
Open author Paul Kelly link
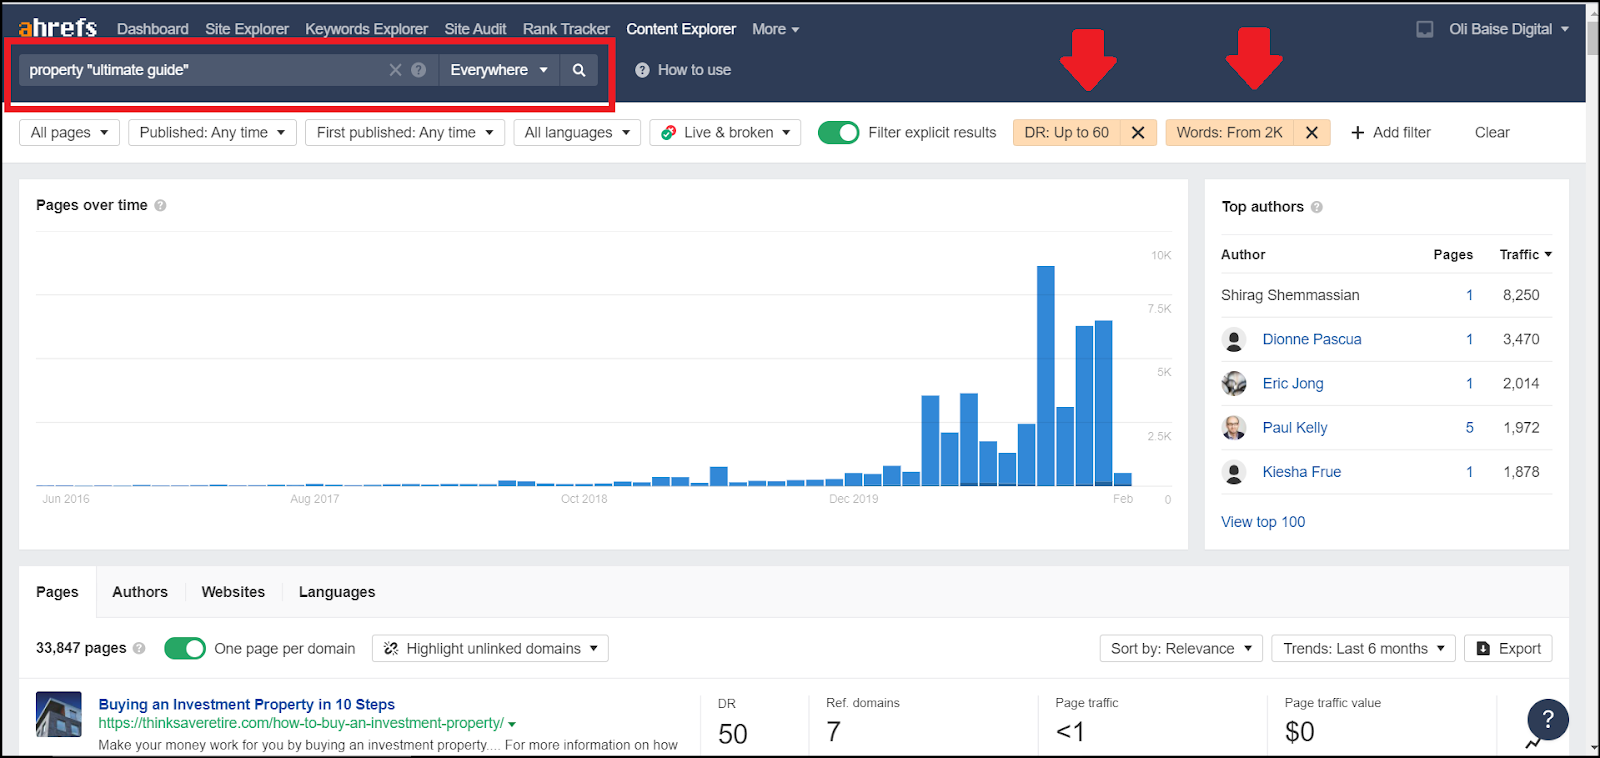[1295, 428]
